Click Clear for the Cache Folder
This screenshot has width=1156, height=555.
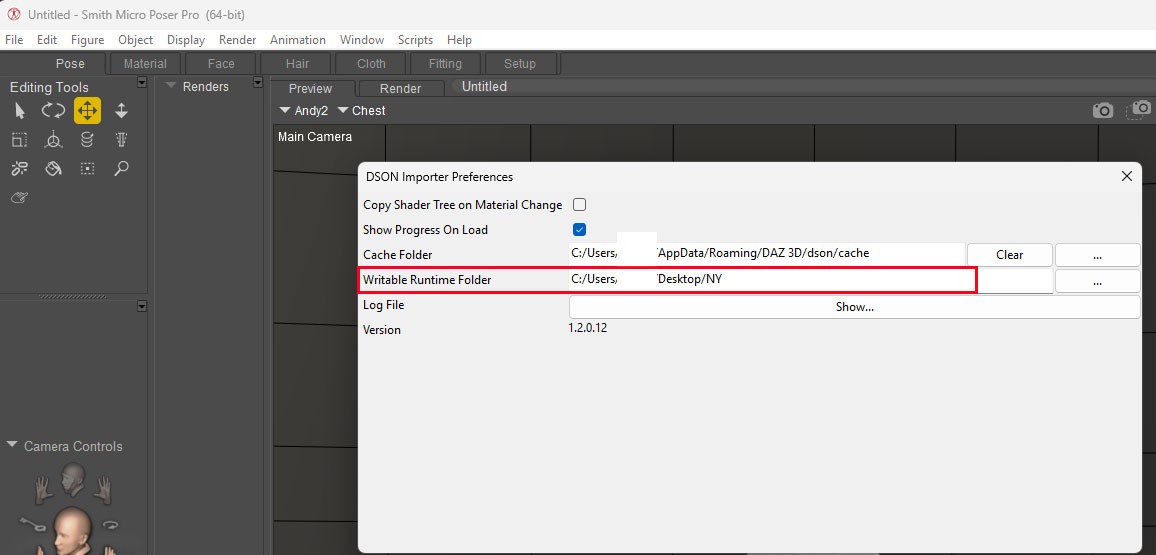[1009, 255]
